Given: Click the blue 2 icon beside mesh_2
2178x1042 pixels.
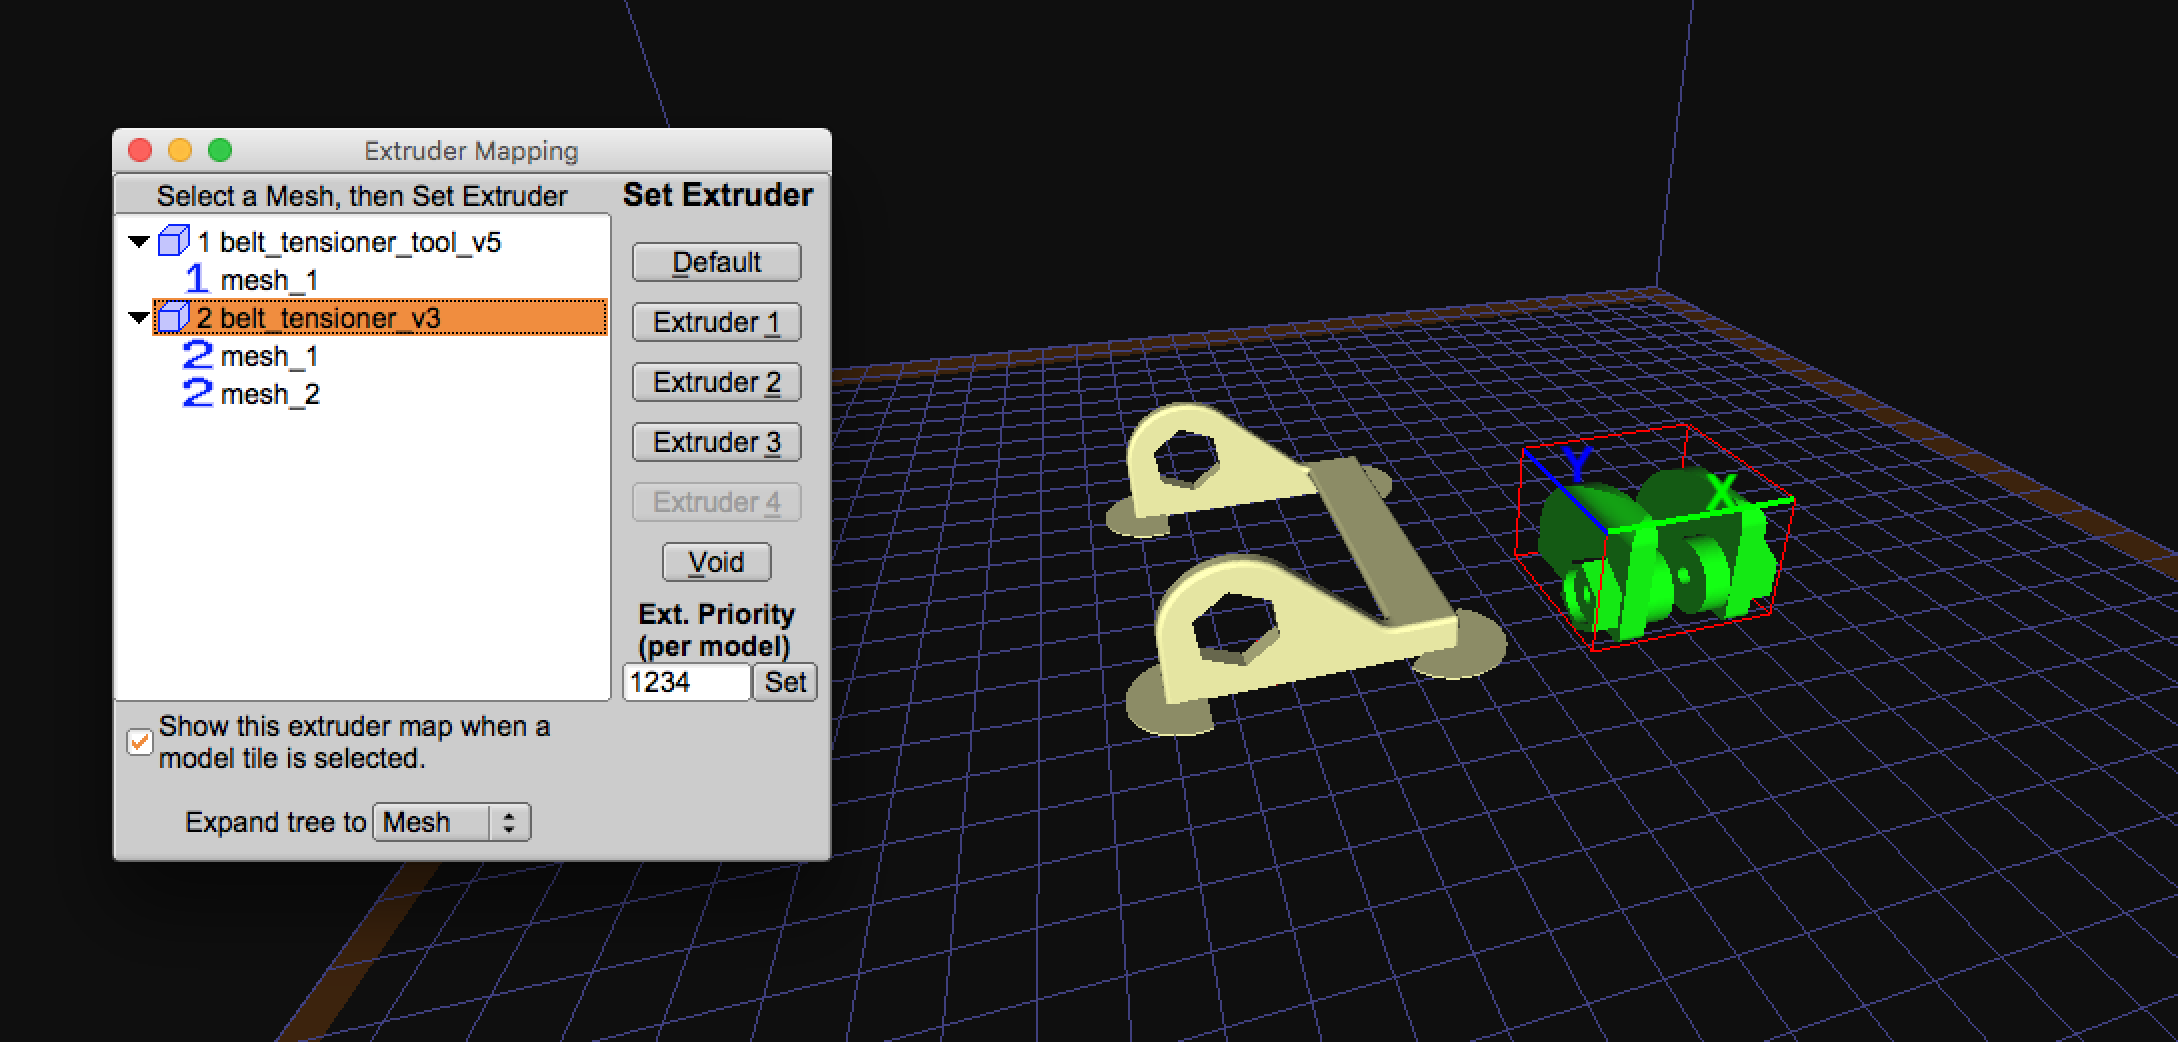Looking at the screenshot, I should 197,394.
